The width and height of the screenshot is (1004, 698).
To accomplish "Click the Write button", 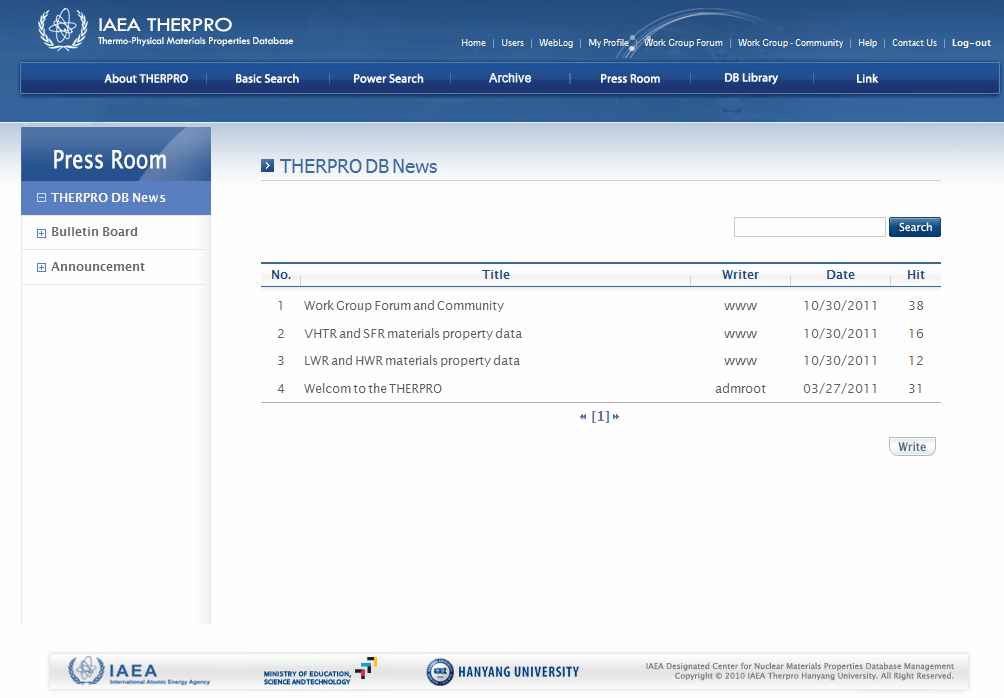I will point(911,446).
